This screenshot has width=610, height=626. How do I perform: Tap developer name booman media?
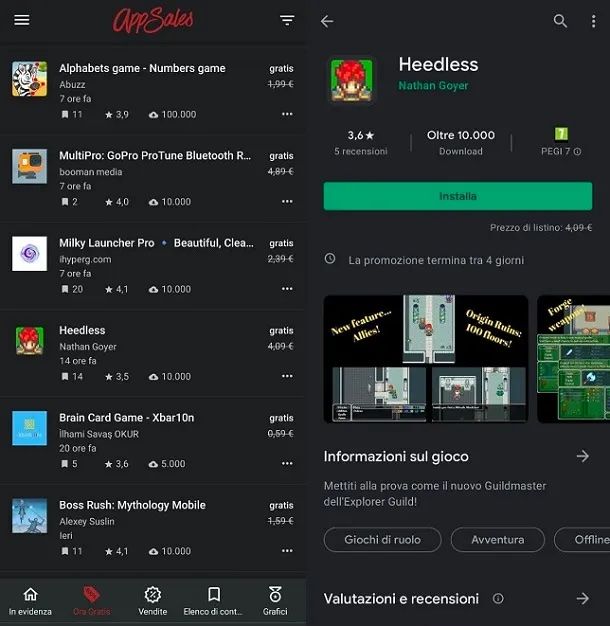tap(91, 172)
